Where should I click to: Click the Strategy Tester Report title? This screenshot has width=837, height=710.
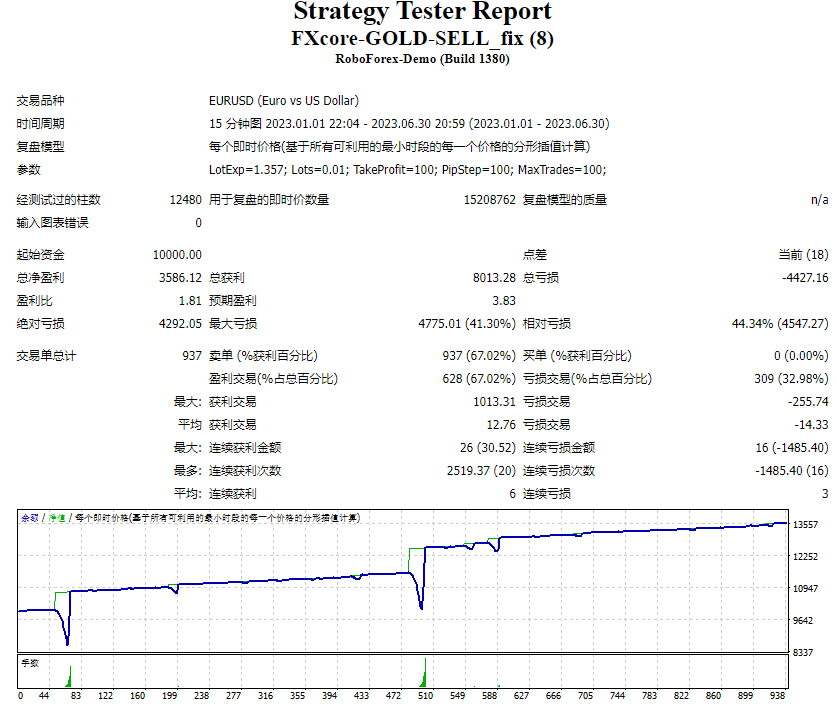pos(417,13)
